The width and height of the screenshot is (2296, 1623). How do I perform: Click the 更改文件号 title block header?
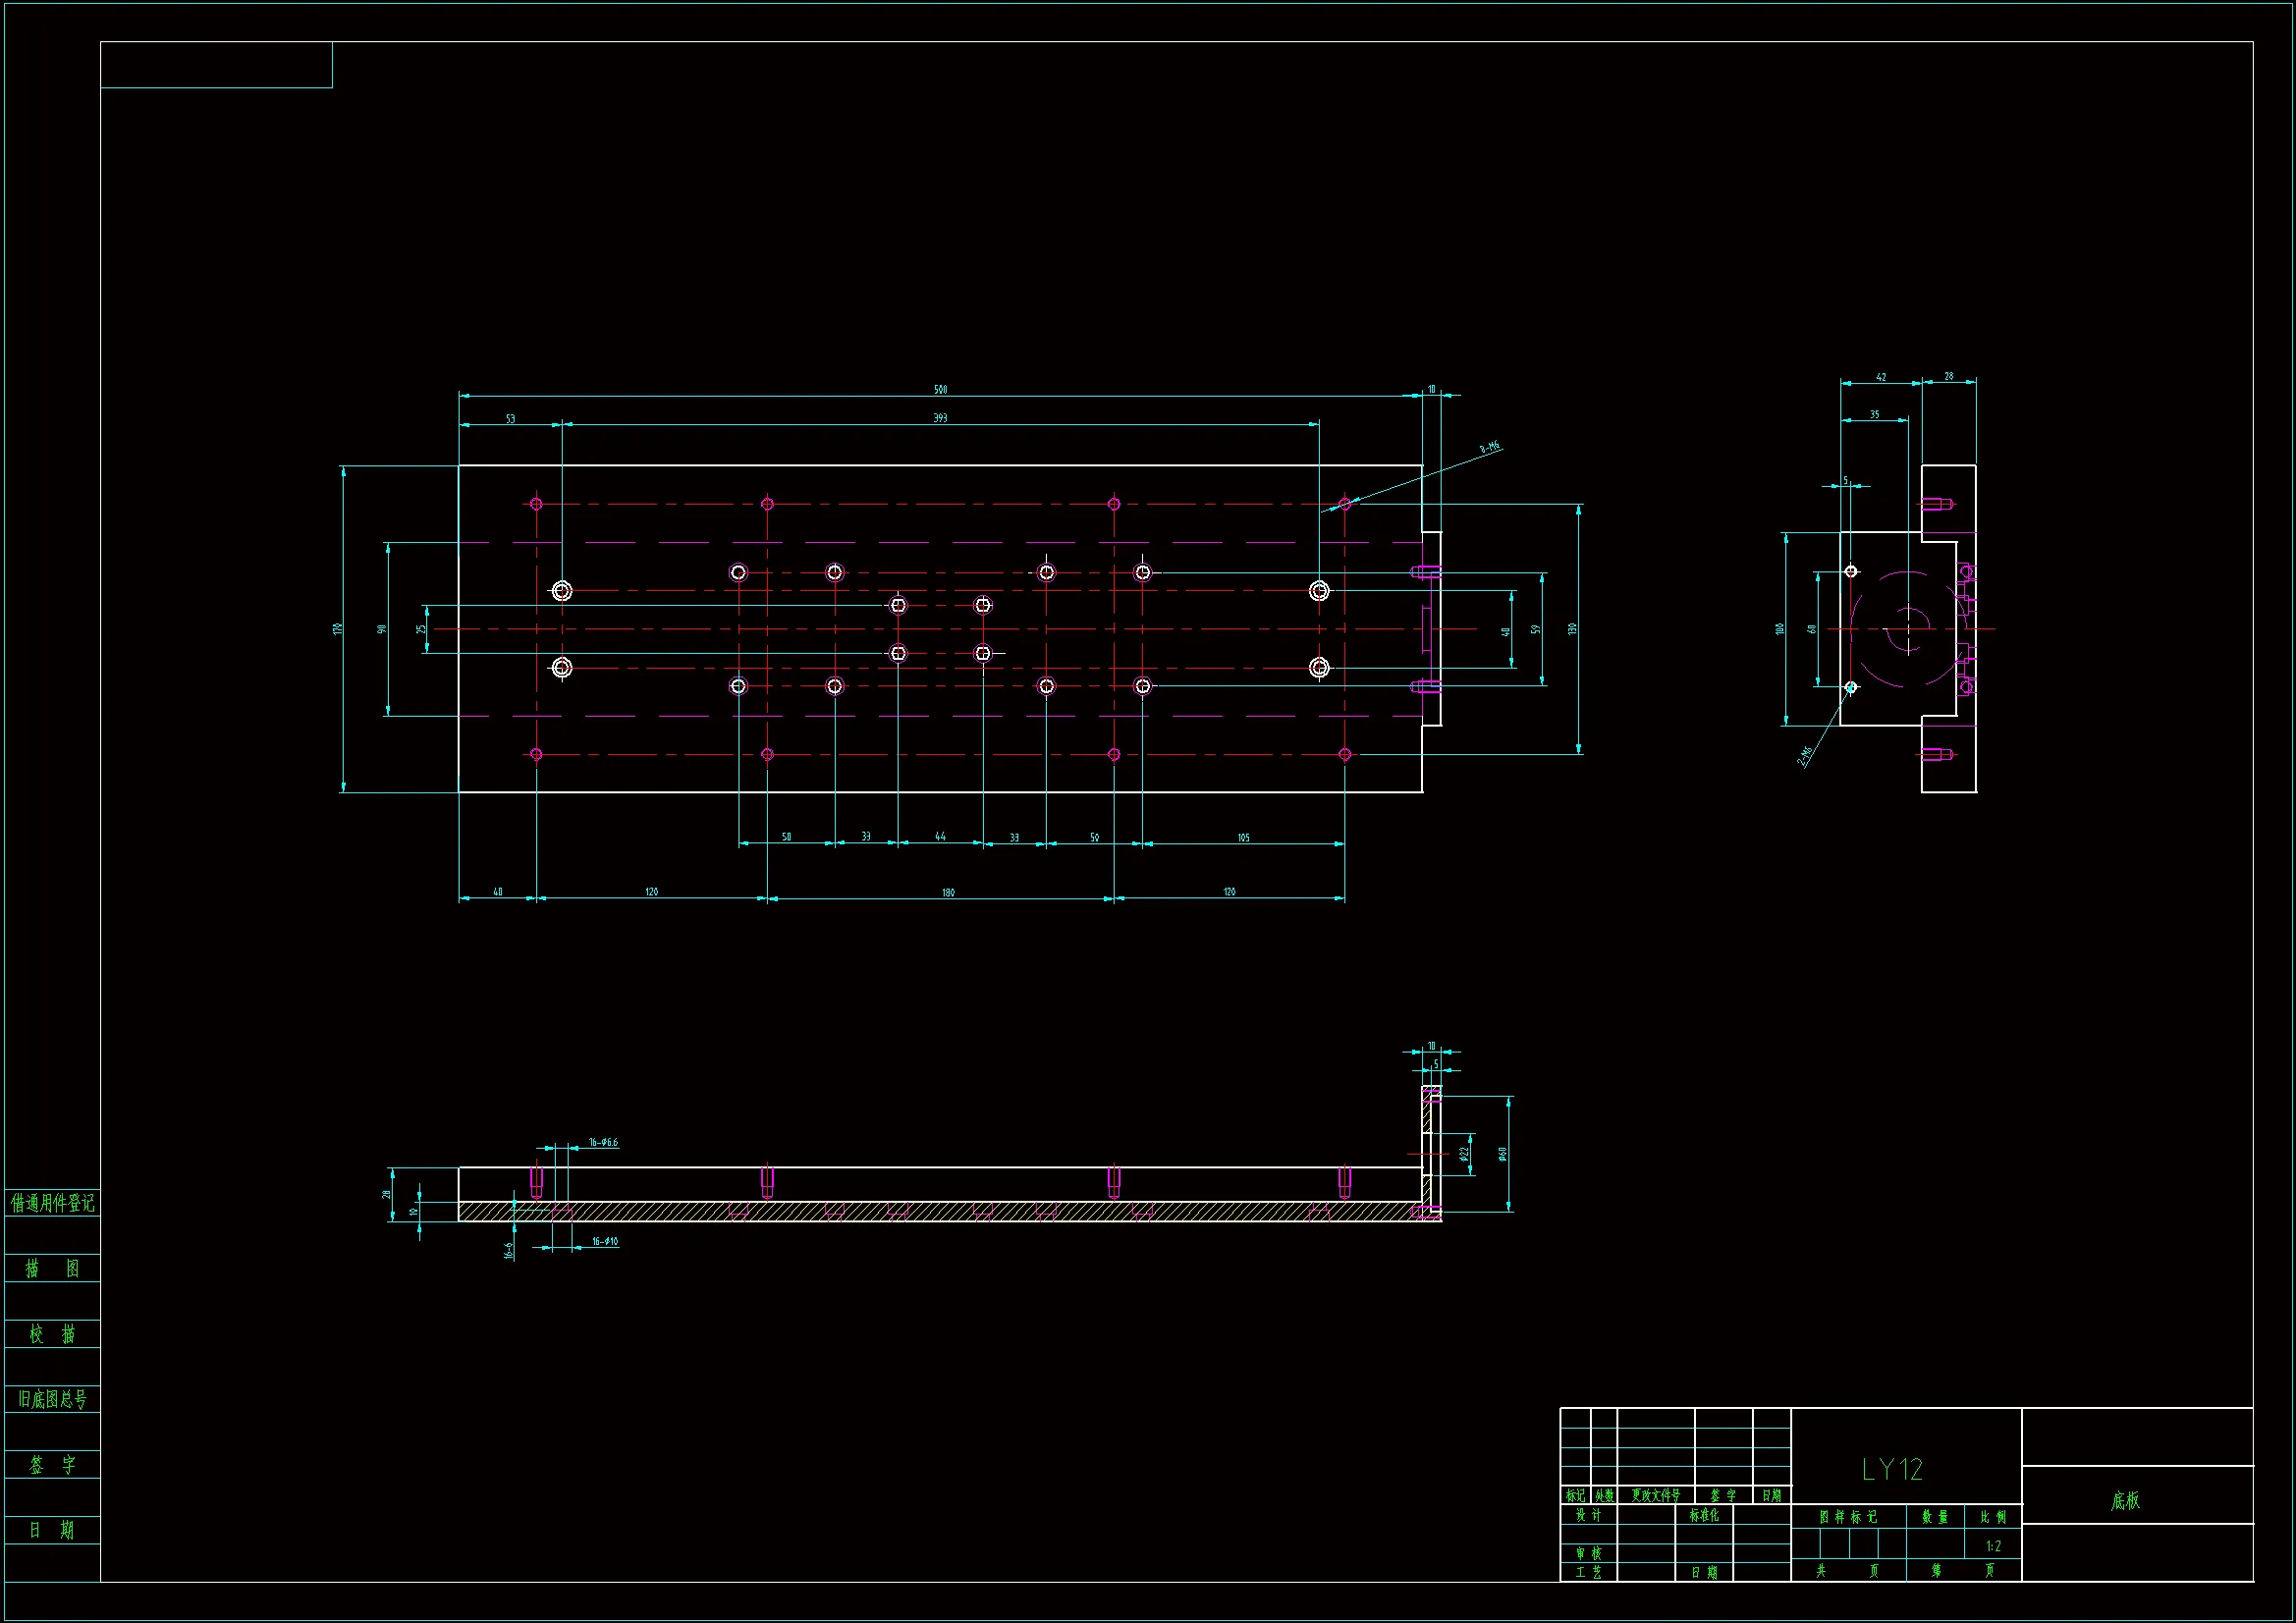tap(1656, 1496)
